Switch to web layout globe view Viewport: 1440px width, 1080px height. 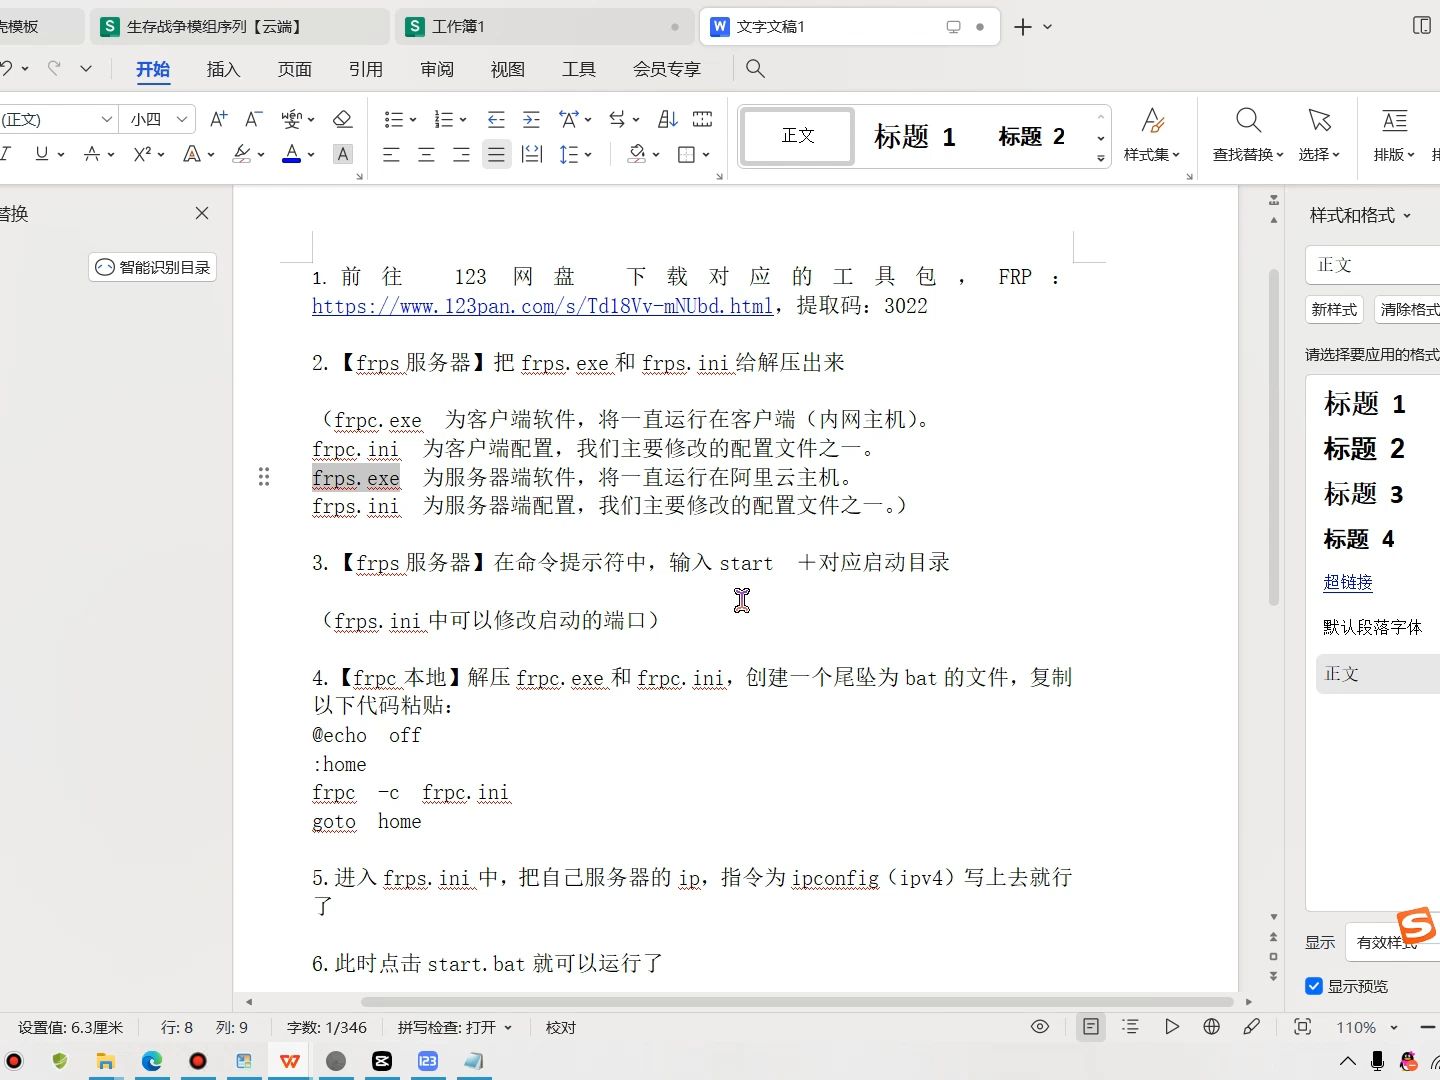1211,1027
